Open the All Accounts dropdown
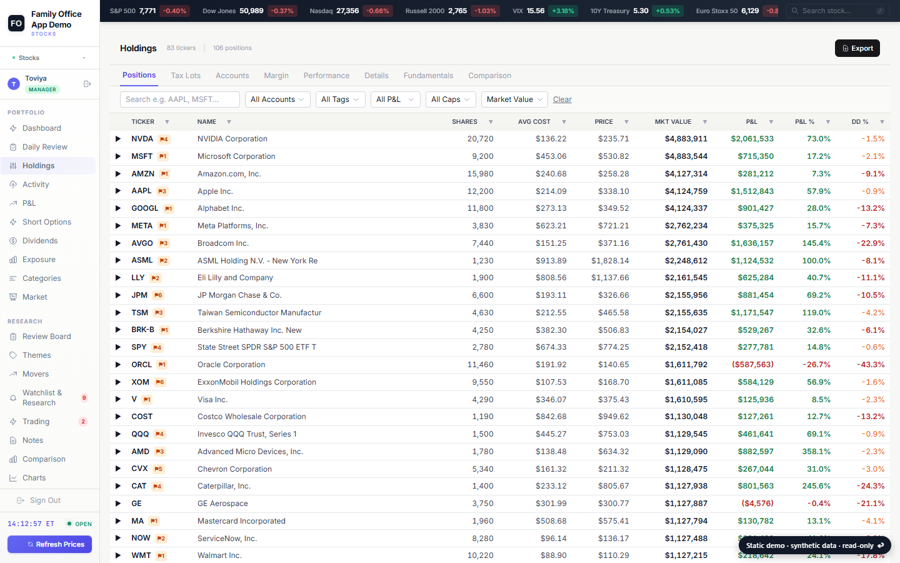This screenshot has height=563, width=900. click(278, 99)
